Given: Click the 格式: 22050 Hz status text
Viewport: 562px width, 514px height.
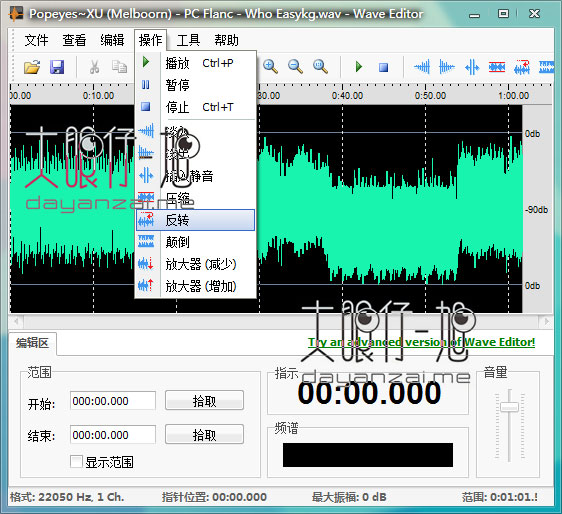Looking at the screenshot, I should pyautogui.click(x=67, y=497).
